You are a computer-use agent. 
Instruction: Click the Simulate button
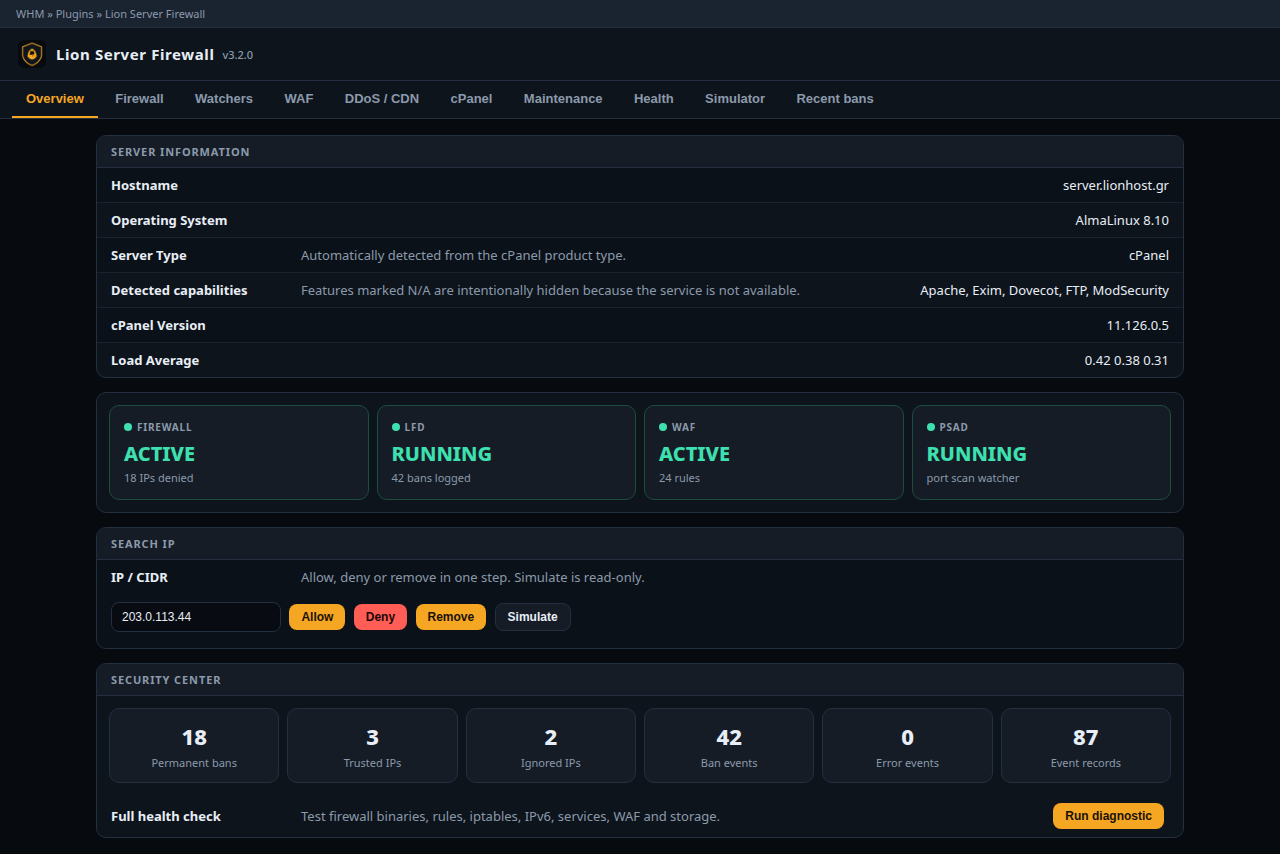point(533,617)
